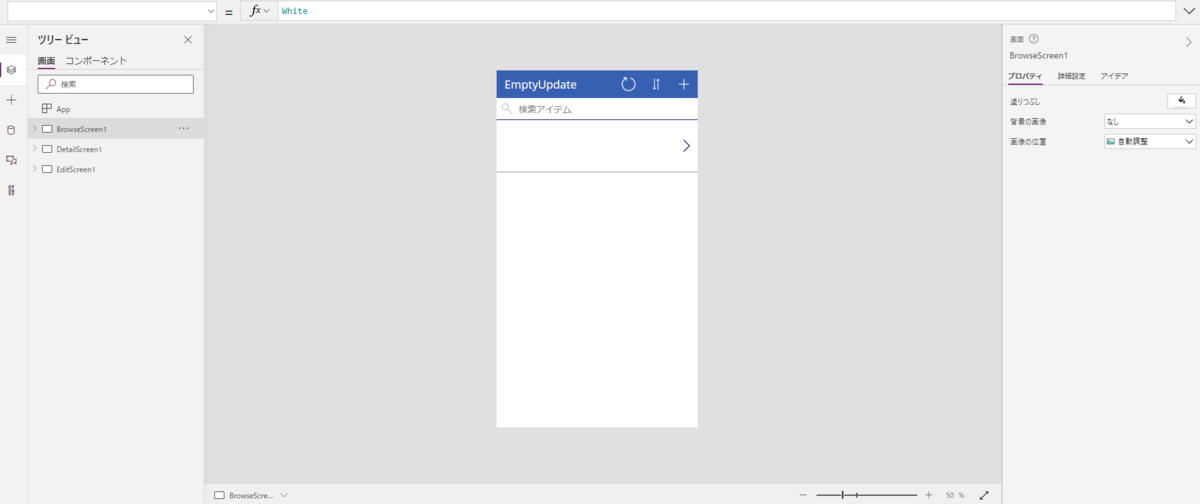
Task: Click the zoom slider handle
Action: coord(843,495)
